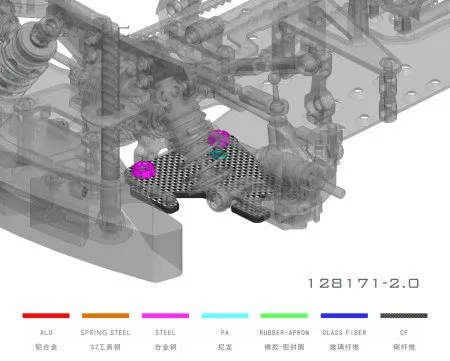
Task: Click the green RUBBER-APRON legend swatch
Action: pyautogui.click(x=284, y=315)
